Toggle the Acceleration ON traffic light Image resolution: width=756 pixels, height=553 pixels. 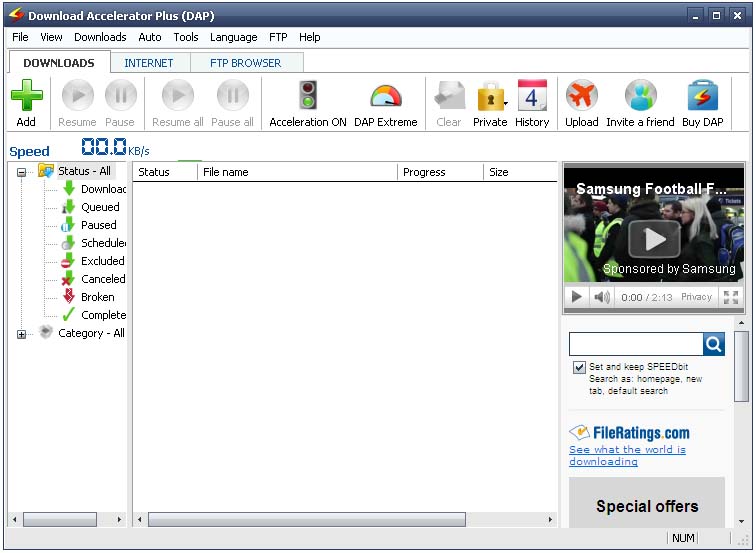click(x=308, y=94)
